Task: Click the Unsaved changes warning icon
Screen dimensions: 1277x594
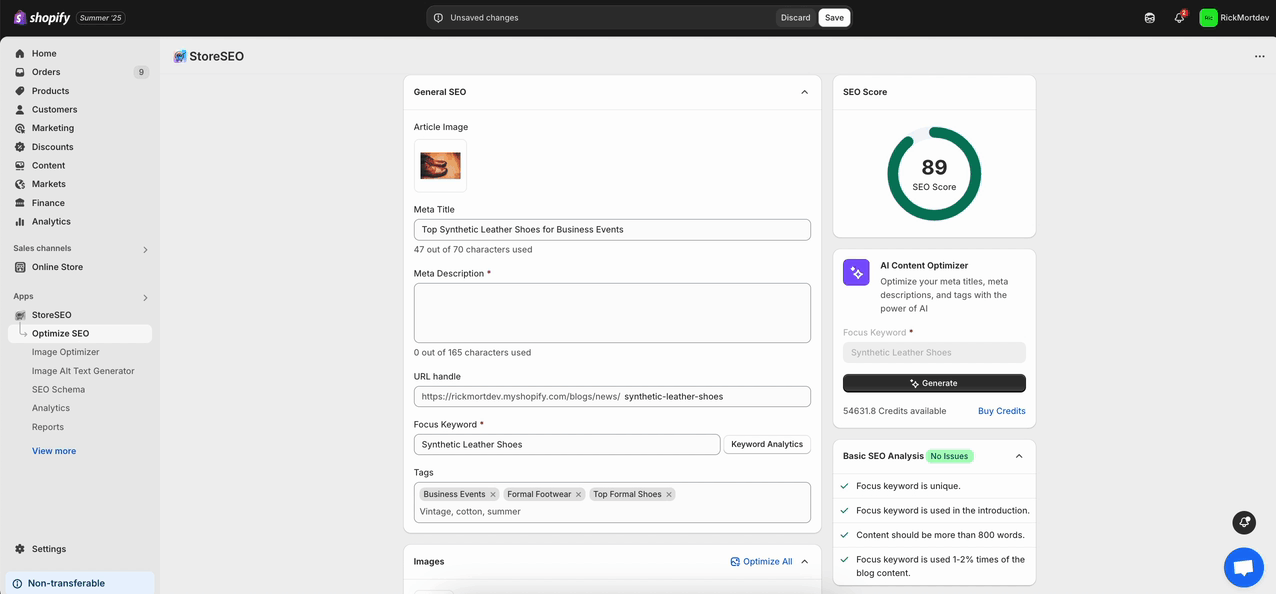Action: (438, 18)
